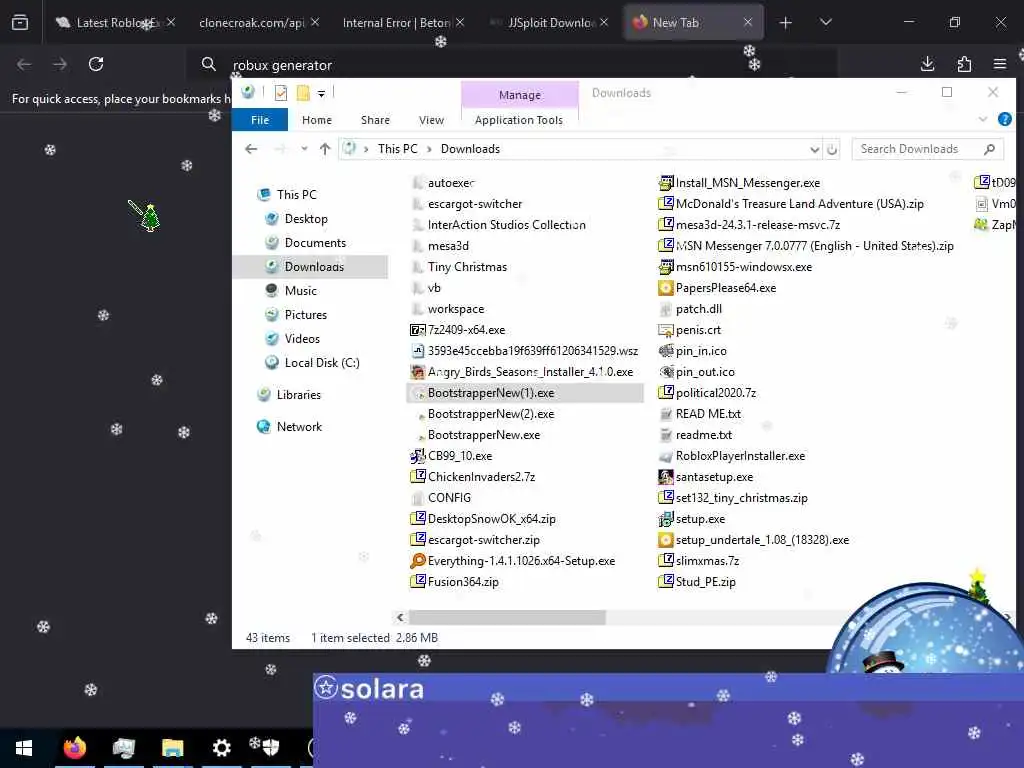1024x768 pixels.
Task: Open Application Tools ribbon tab
Action: 519,120
